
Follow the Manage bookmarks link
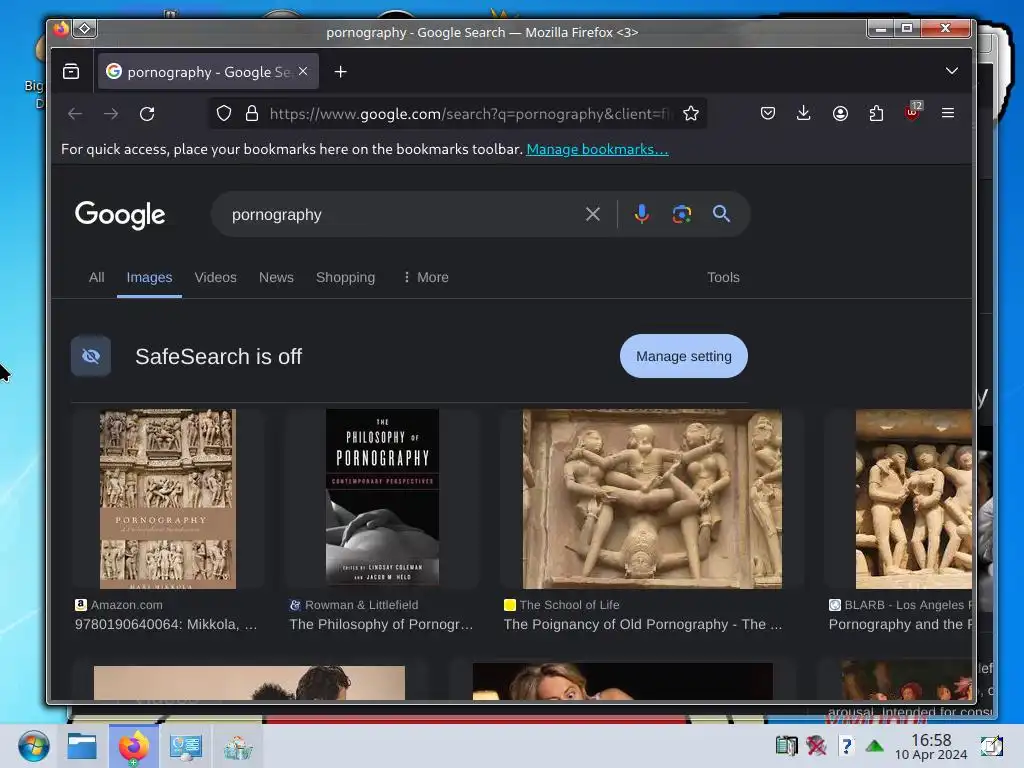point(597,149)
